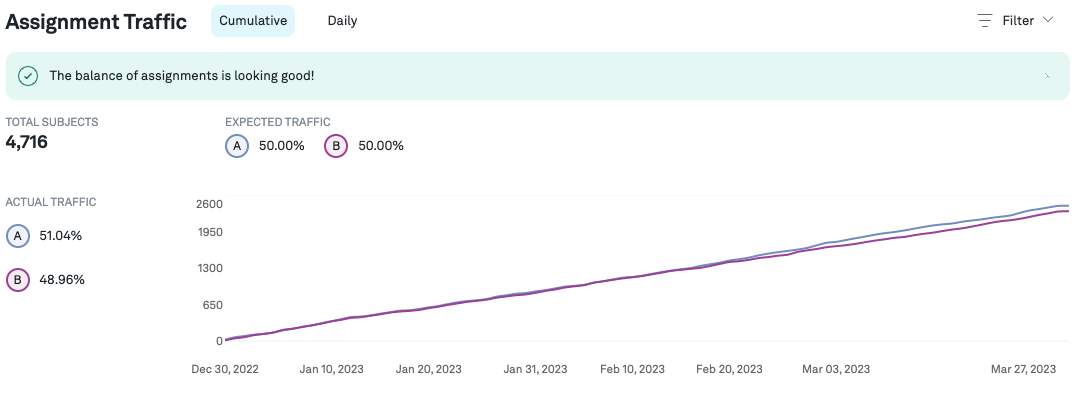Image resolution: width=1077 pixels, height=400 pixels.
Task: Open the Filter dropdown arrow
Action: coord(1048,20)
